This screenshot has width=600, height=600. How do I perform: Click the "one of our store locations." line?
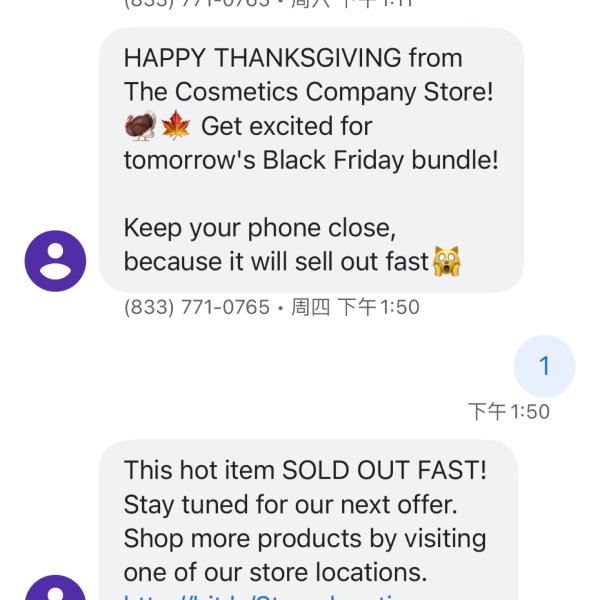[x=275, y=572]
